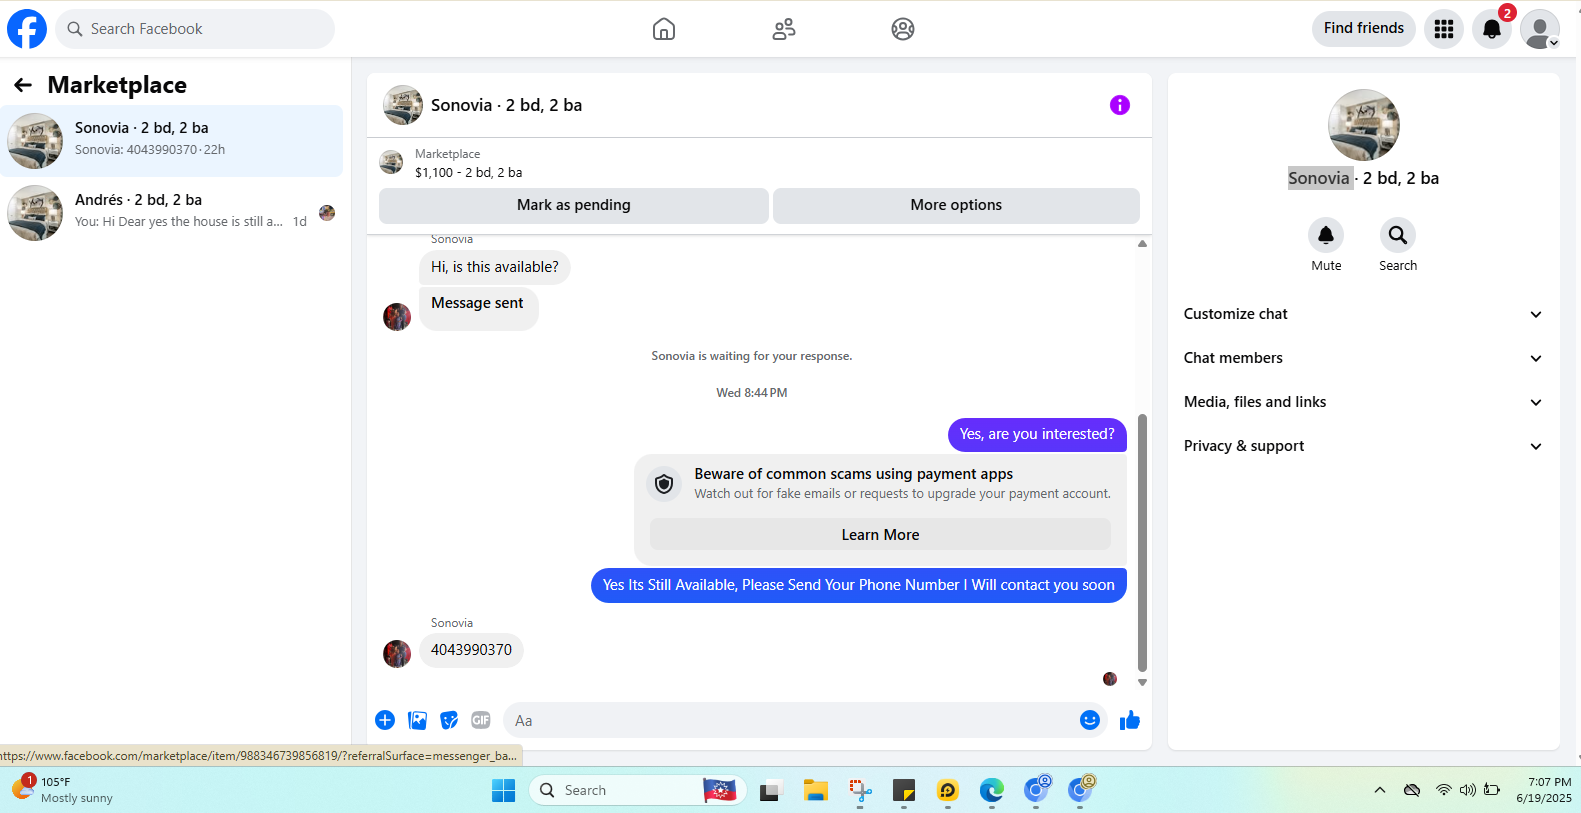The image size is (1581, 813).
Task: Open the volume tray icon
Action: 1468,790
